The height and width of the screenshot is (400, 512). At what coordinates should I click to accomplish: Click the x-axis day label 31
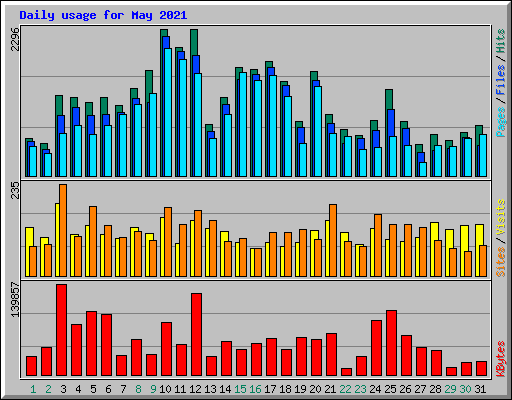click(480, 389)
